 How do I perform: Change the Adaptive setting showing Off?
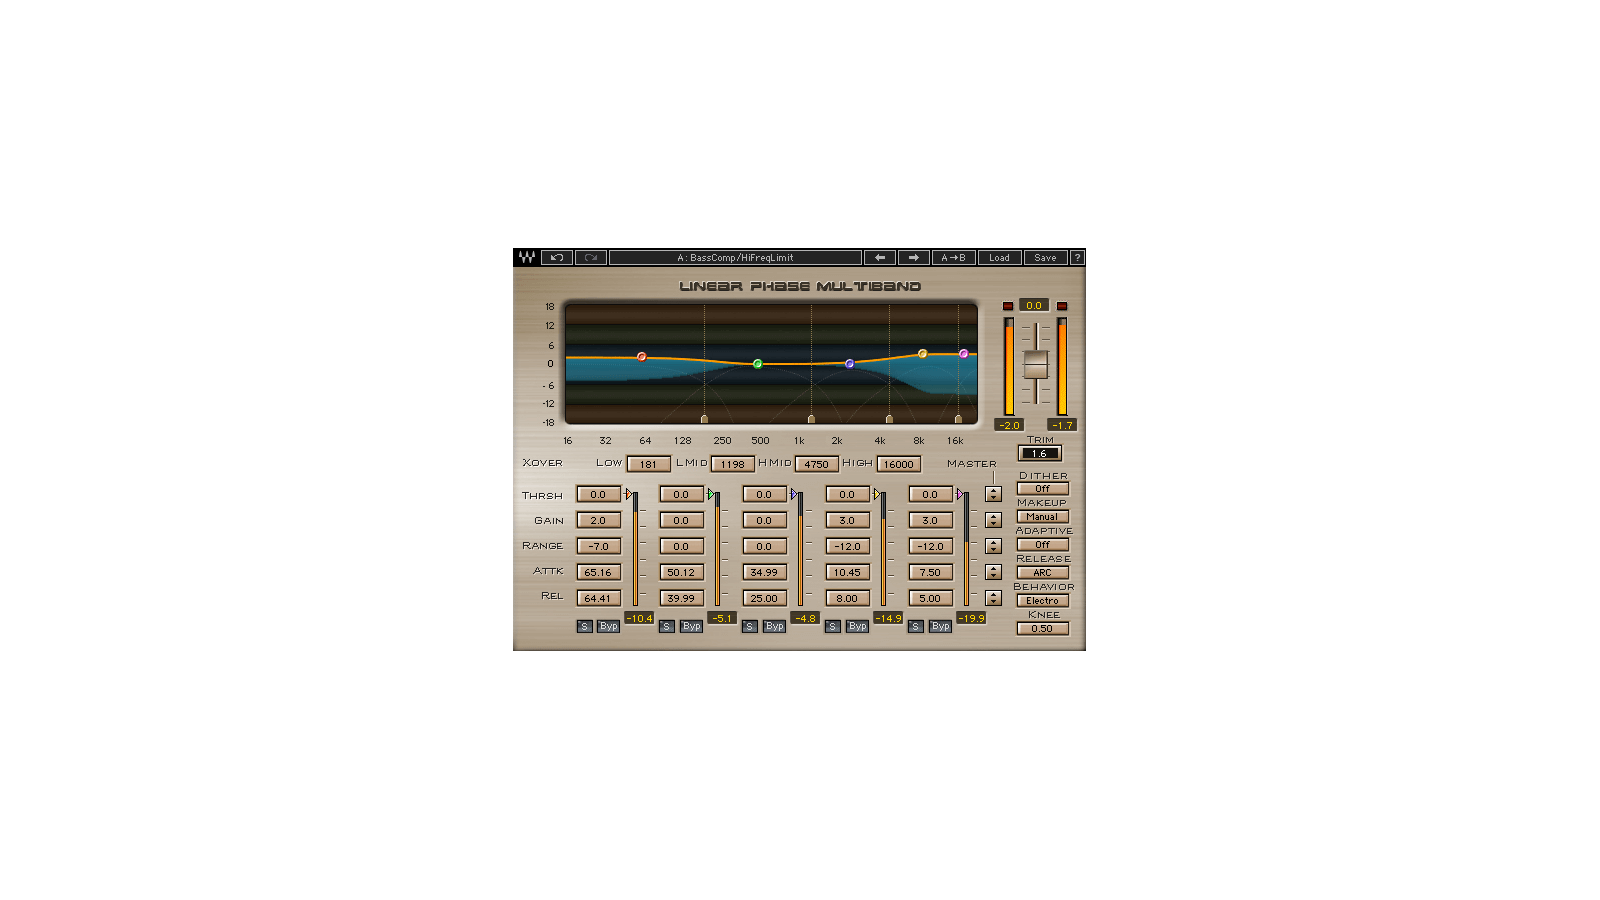point(1043,545)
